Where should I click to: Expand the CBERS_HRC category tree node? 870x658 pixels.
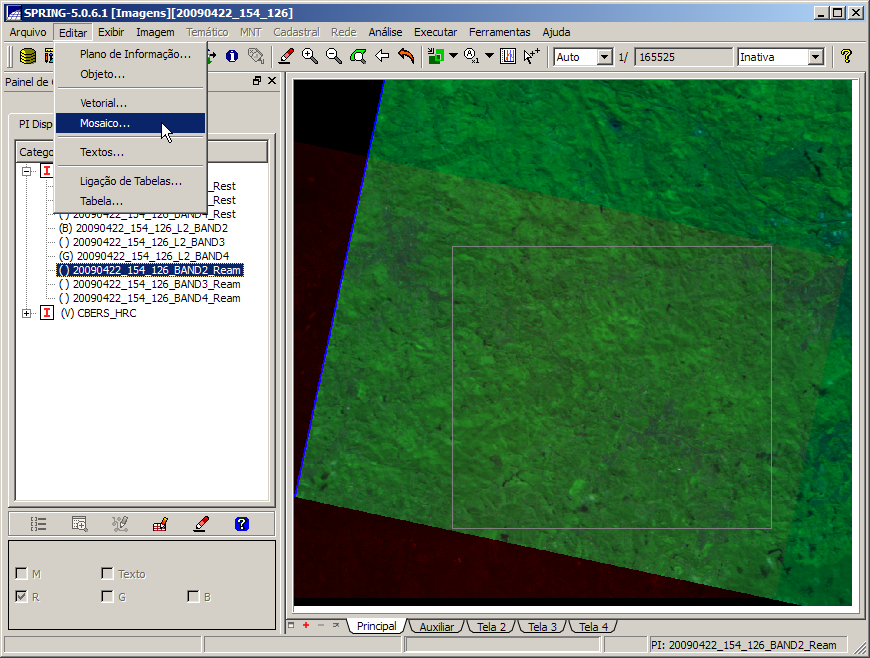[x=26, y=313]
